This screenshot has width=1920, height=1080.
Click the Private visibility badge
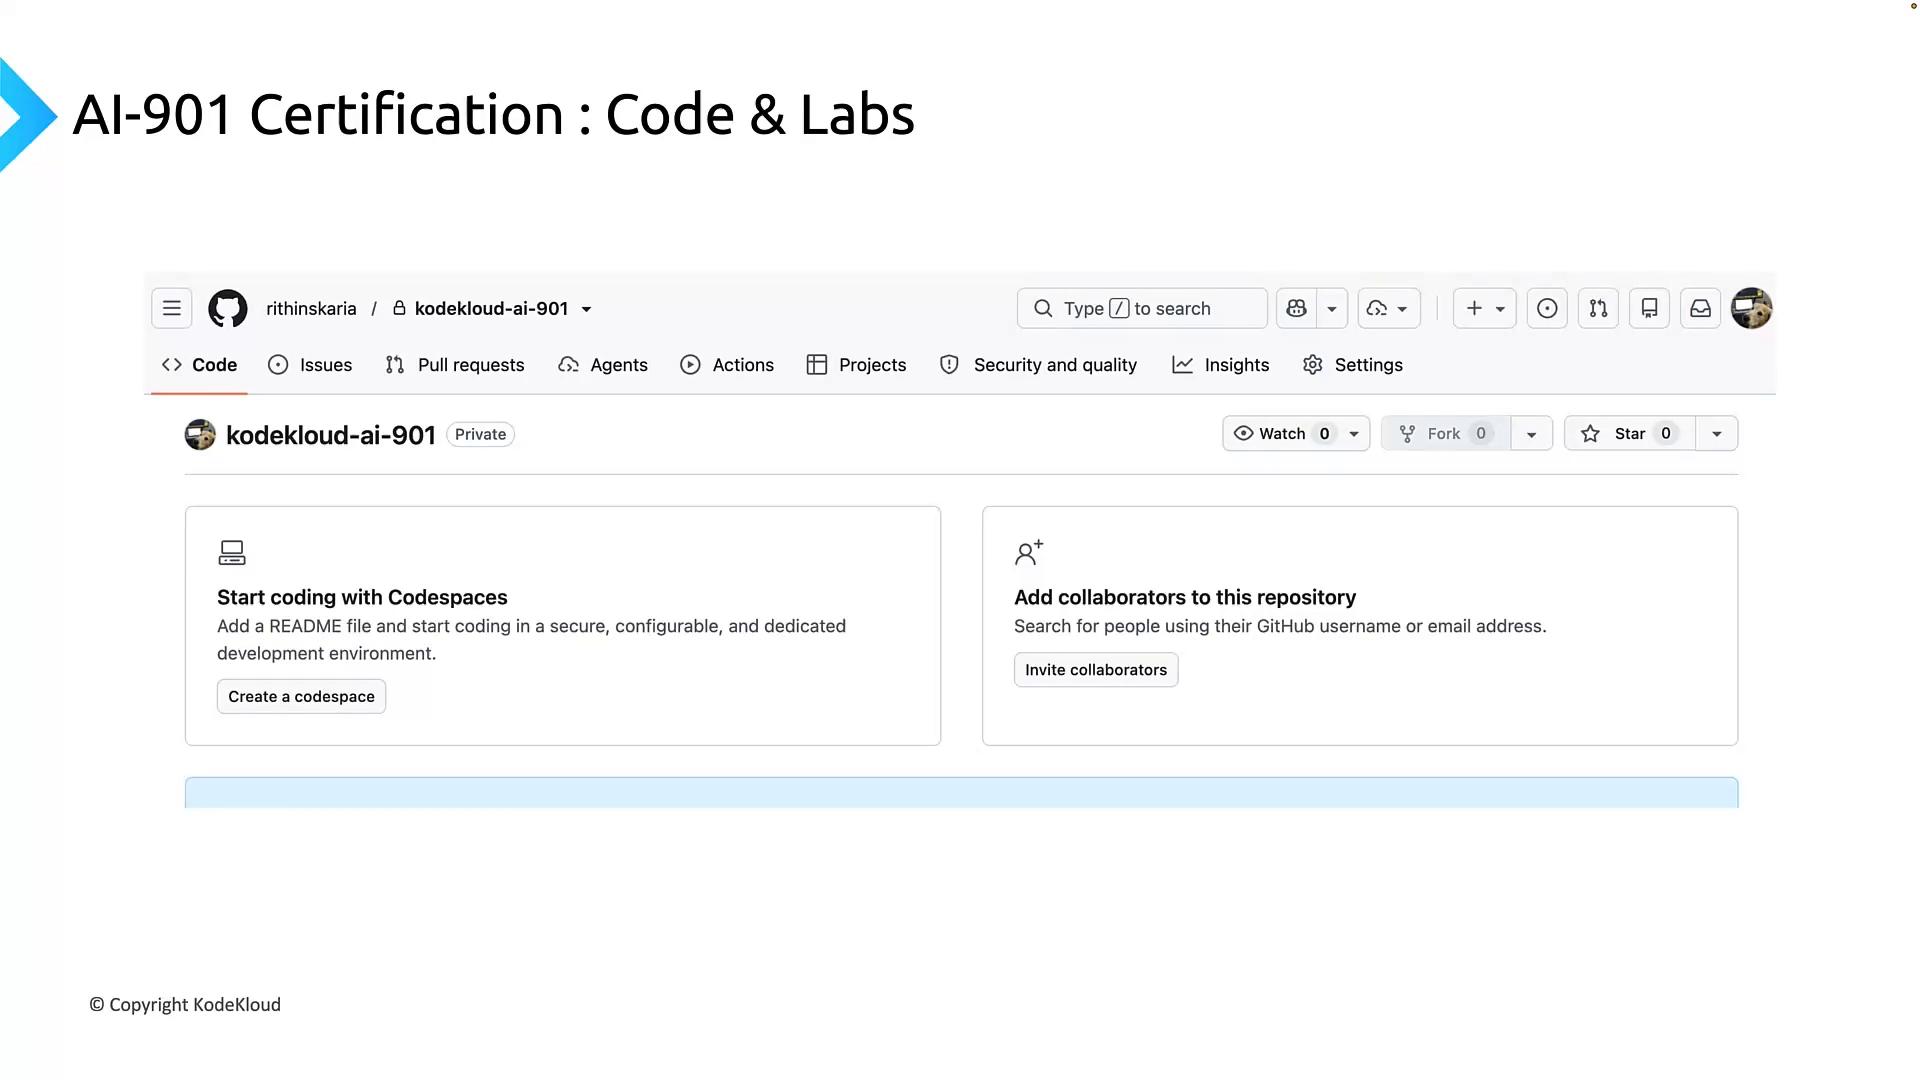pos(480,434)
